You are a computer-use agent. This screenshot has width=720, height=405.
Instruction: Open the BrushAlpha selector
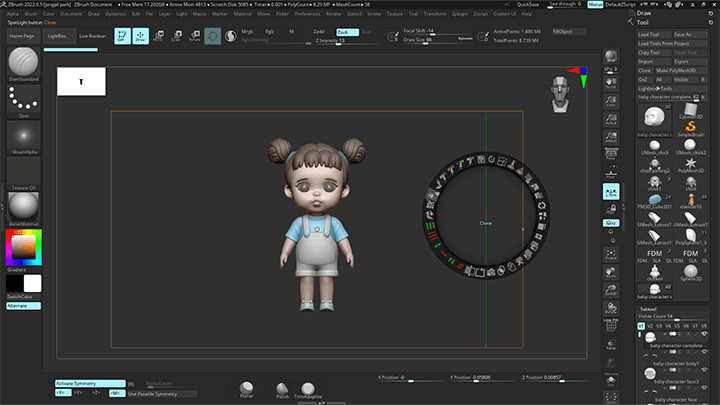point(23,137)
